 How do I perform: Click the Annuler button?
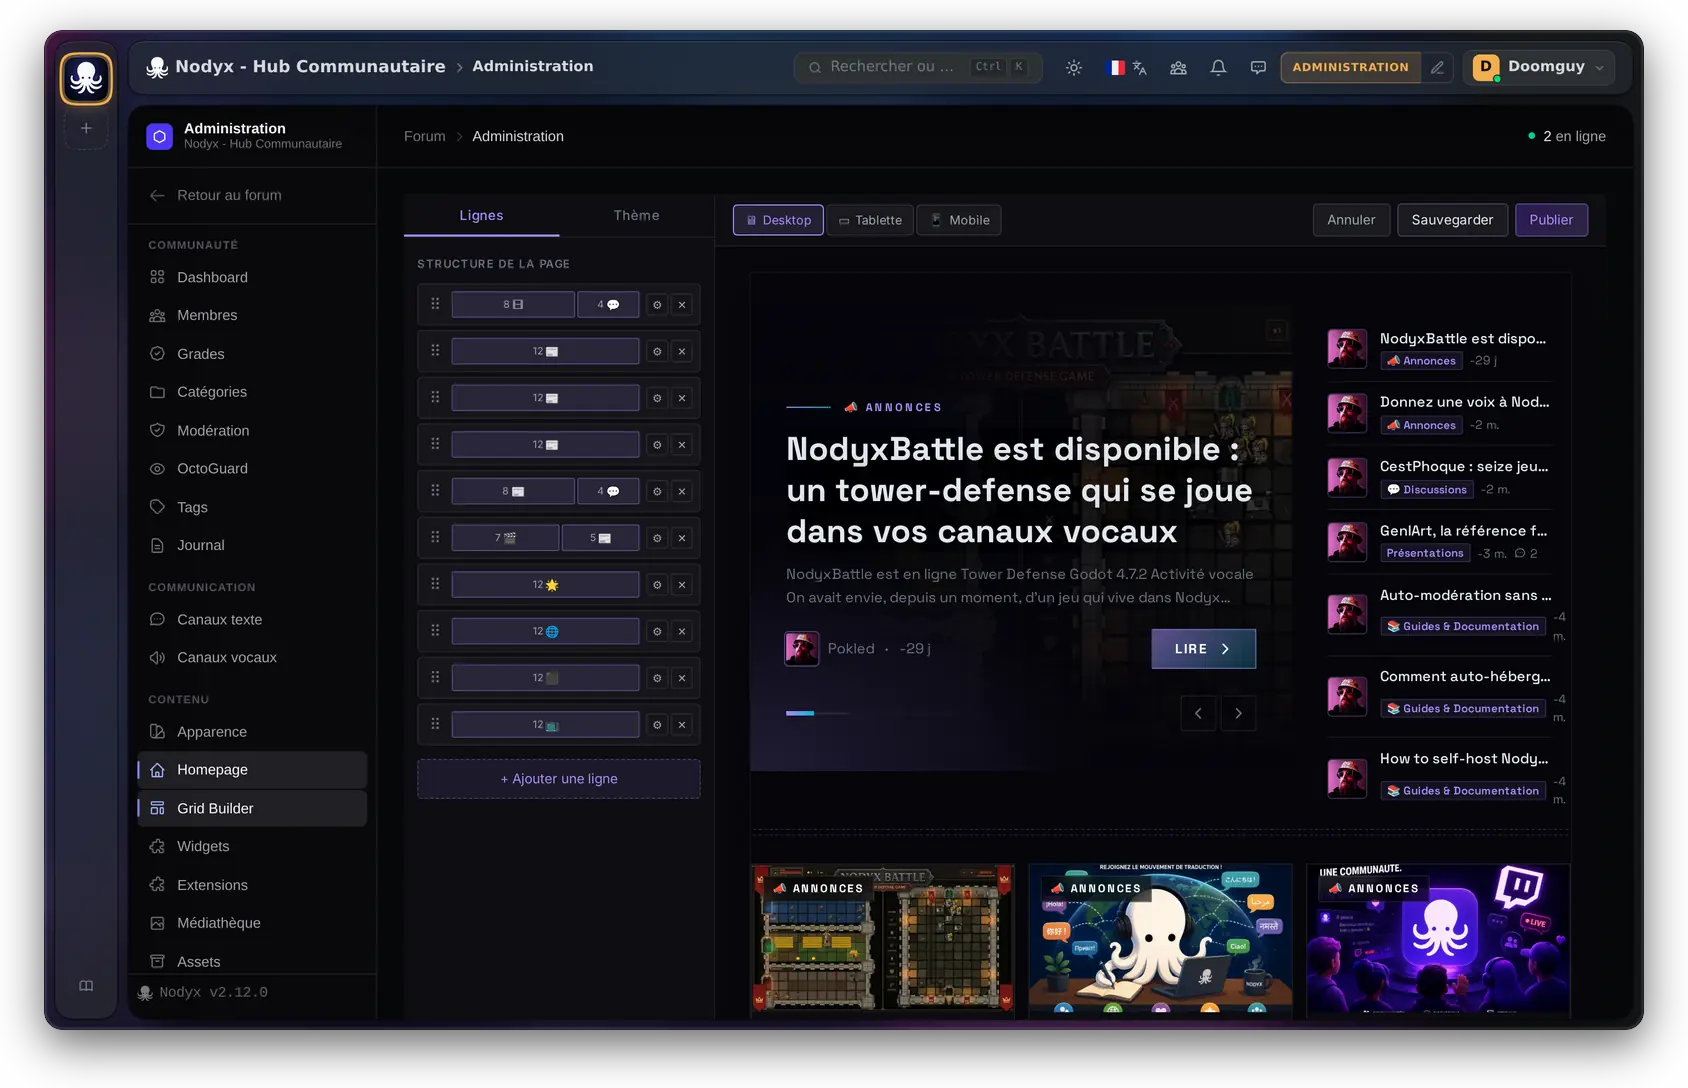click(x=1351, y=220)
